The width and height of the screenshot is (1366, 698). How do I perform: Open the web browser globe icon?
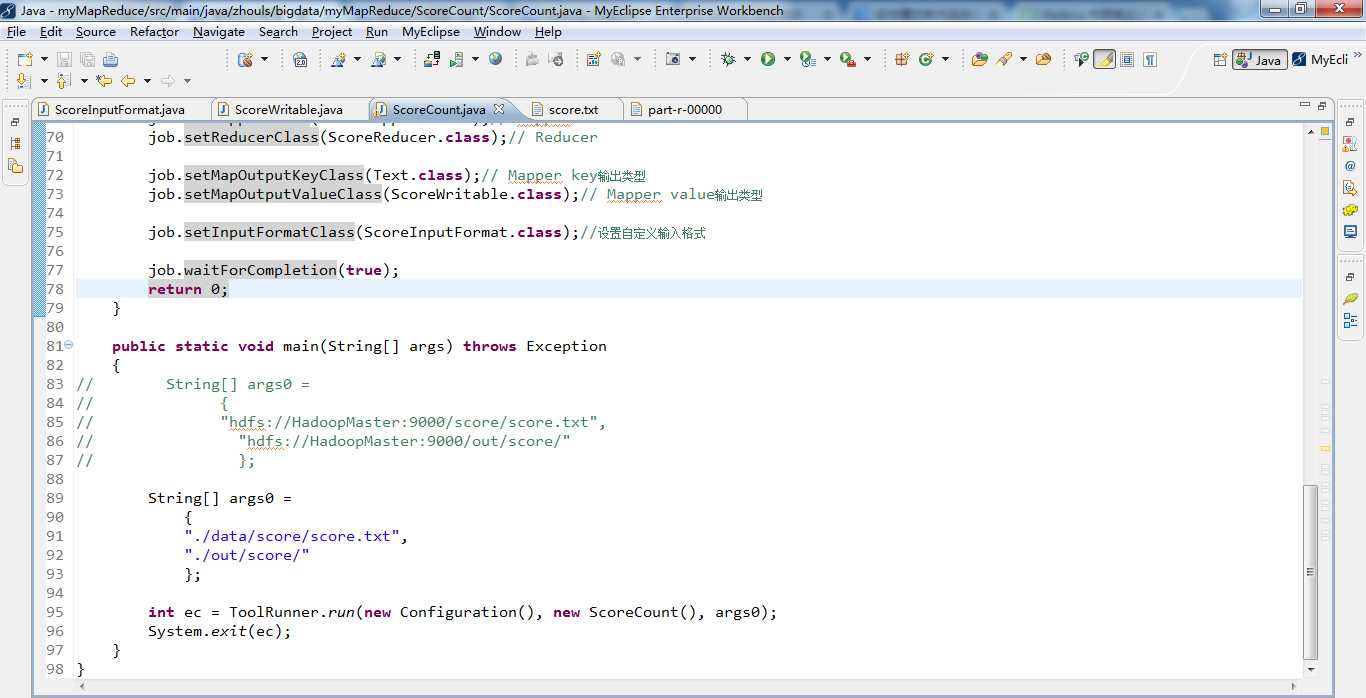pyautogui.click(x=495, y=59)
